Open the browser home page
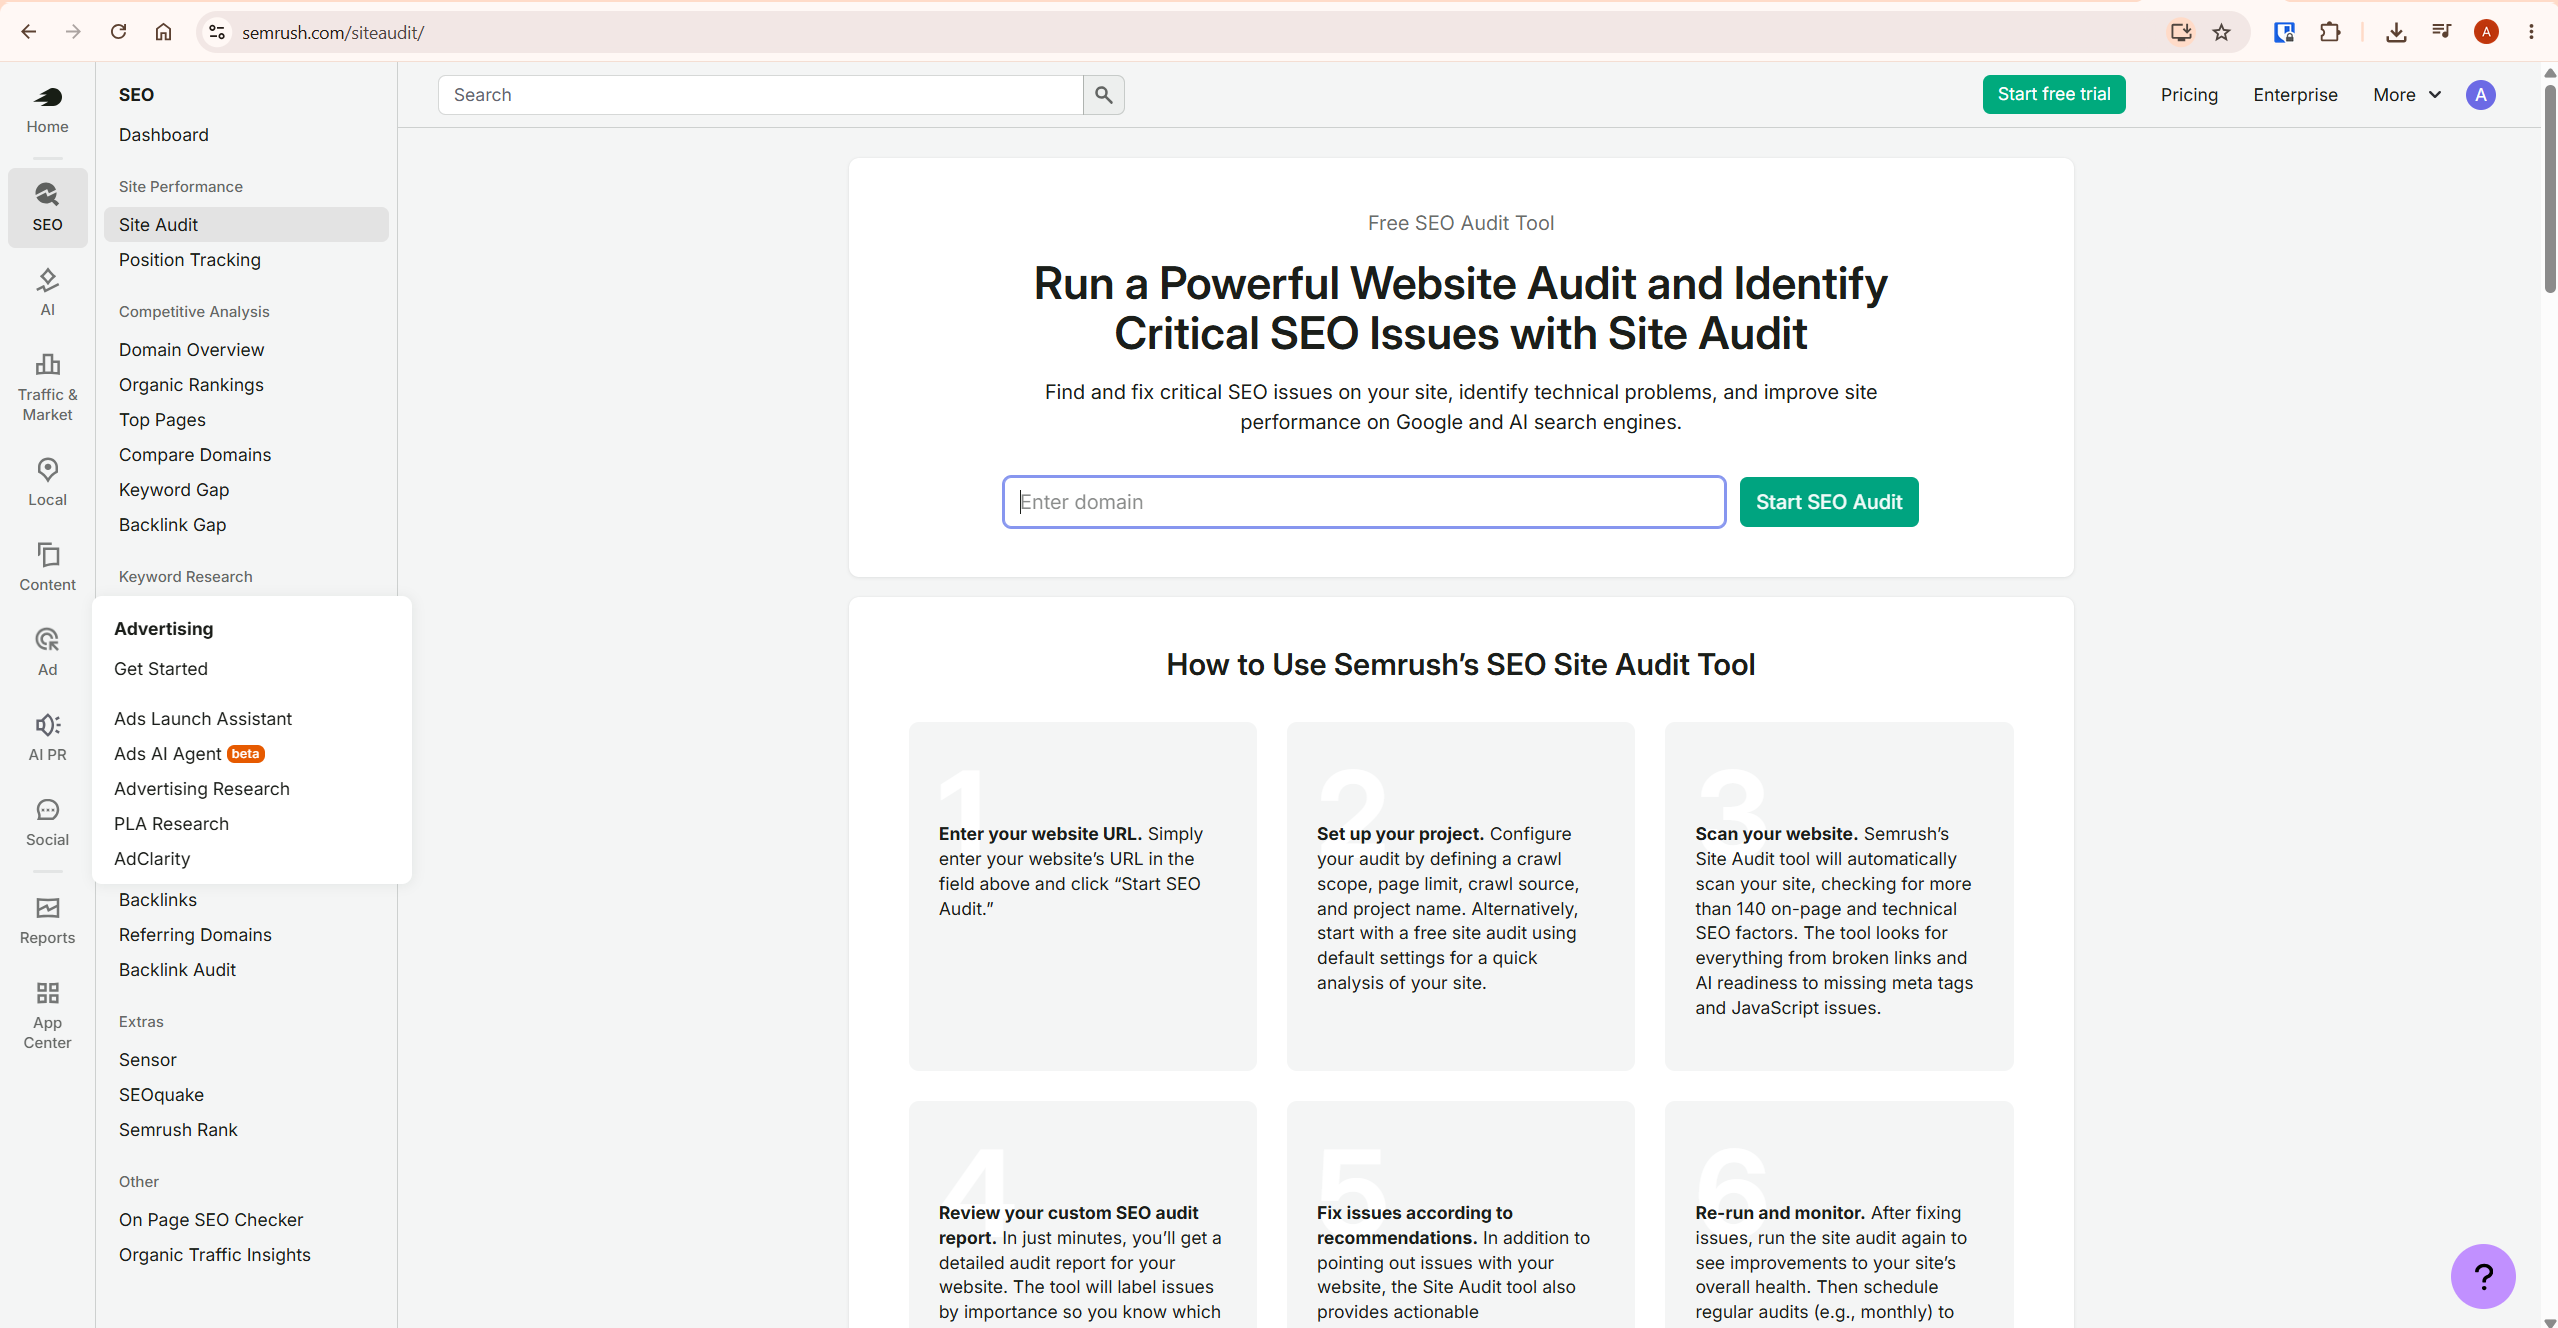 (163, 32)
